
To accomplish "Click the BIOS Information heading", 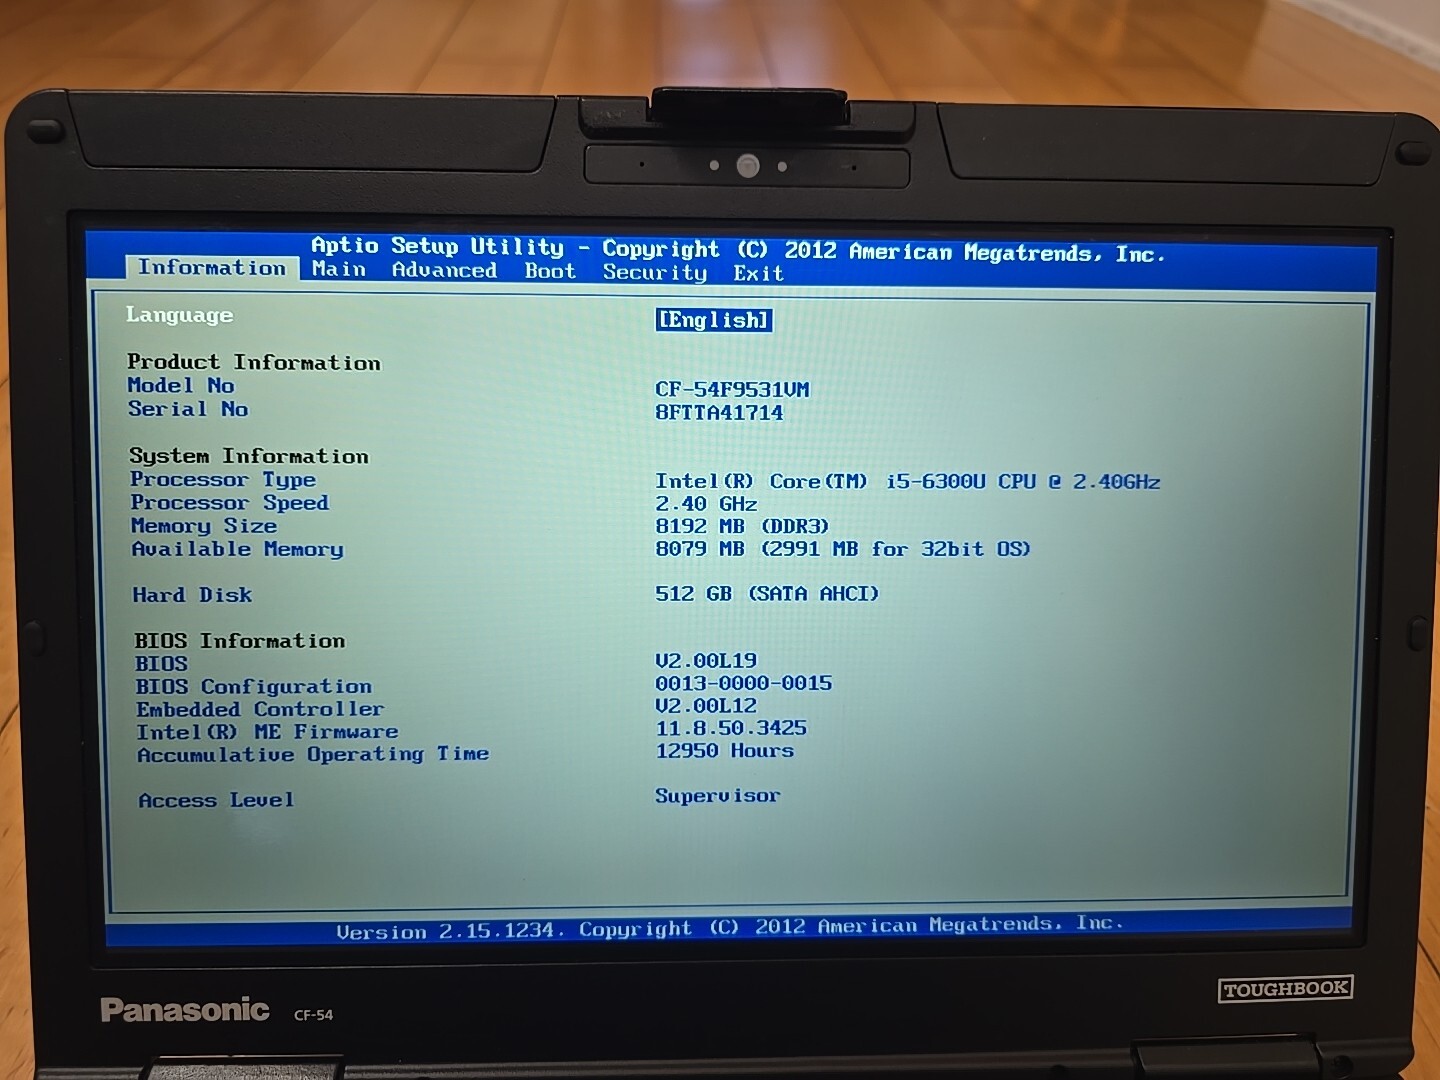I will click(240, 641).
